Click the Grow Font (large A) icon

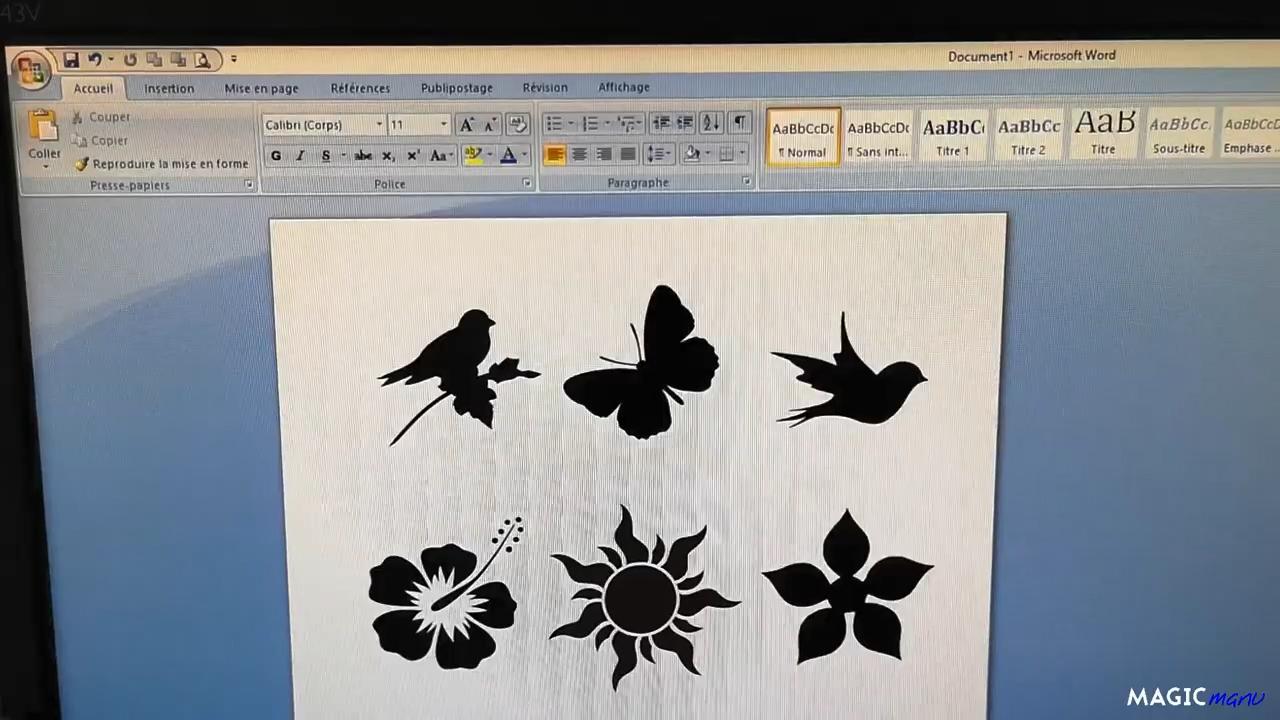467,124
